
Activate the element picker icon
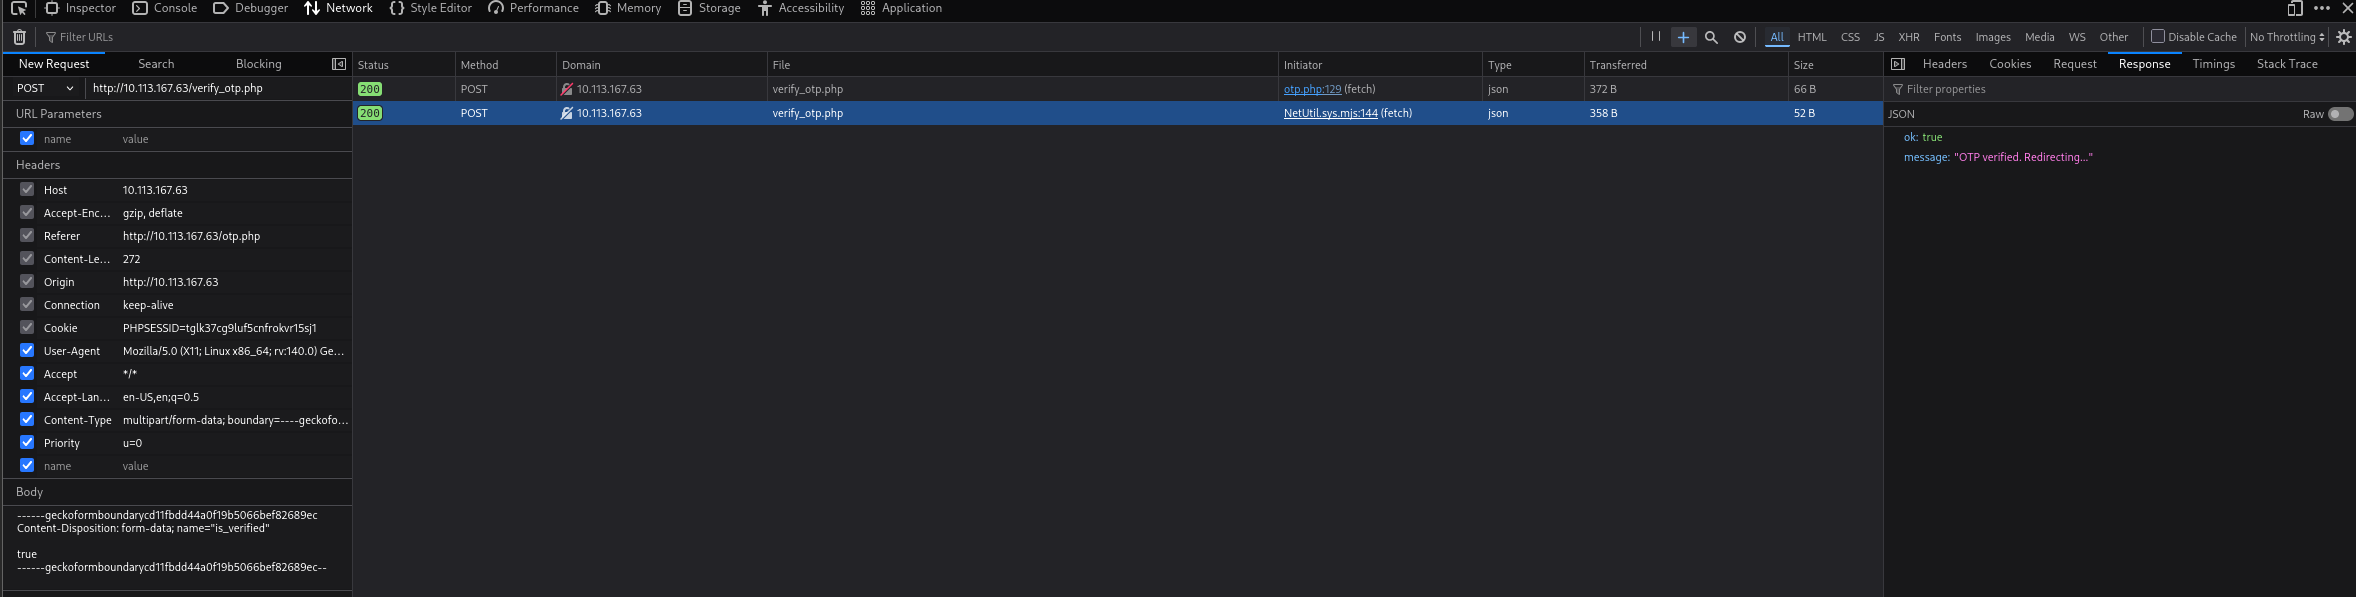coord(18,8)
